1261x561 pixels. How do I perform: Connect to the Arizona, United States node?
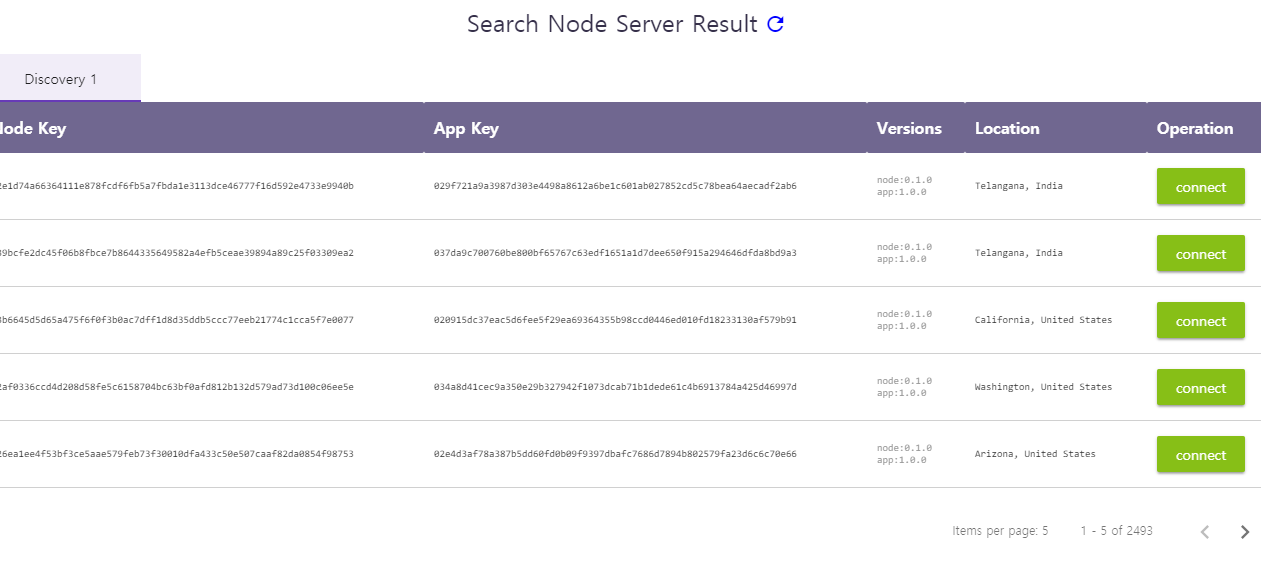pos(1200,455)
